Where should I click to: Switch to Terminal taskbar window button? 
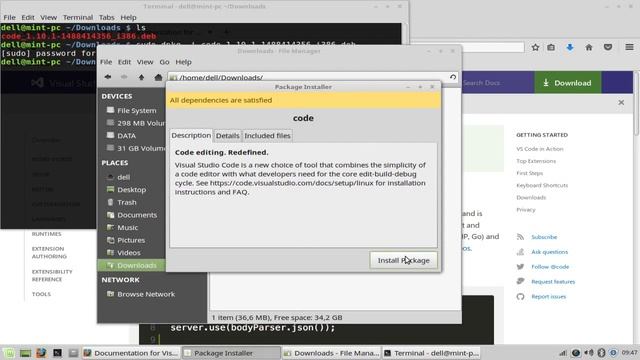432,353
